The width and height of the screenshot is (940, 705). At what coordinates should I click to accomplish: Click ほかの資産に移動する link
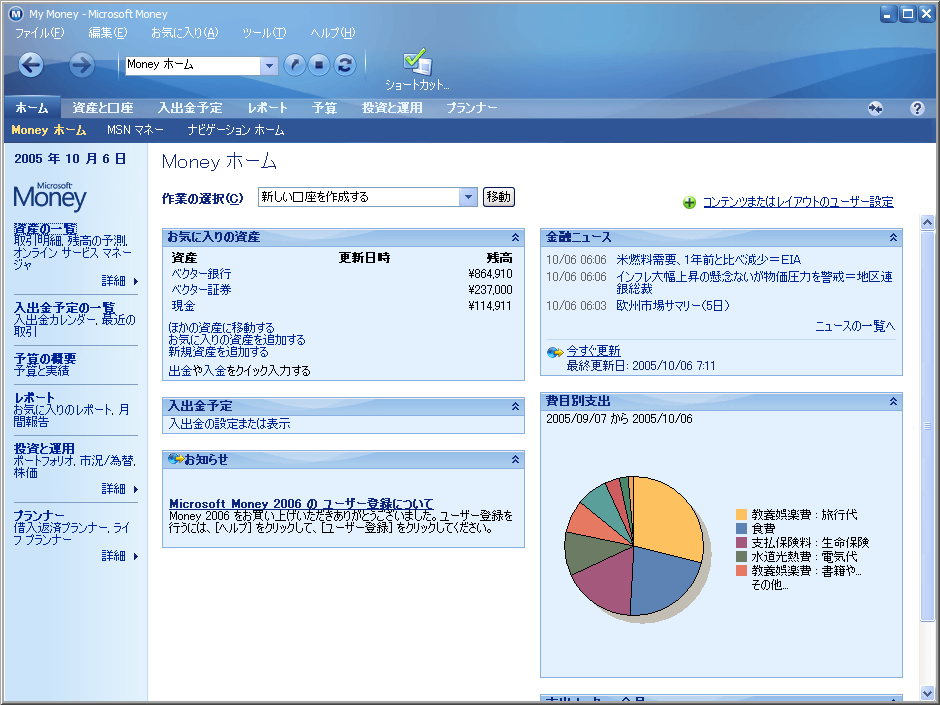pos(221,328)
